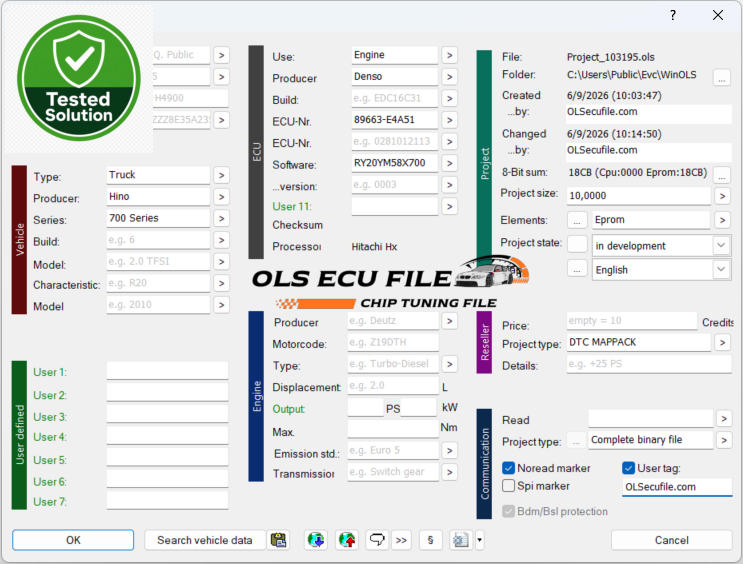Click arrow next to User 11 field
Screen dimensions: 743x564
(449, 207)
